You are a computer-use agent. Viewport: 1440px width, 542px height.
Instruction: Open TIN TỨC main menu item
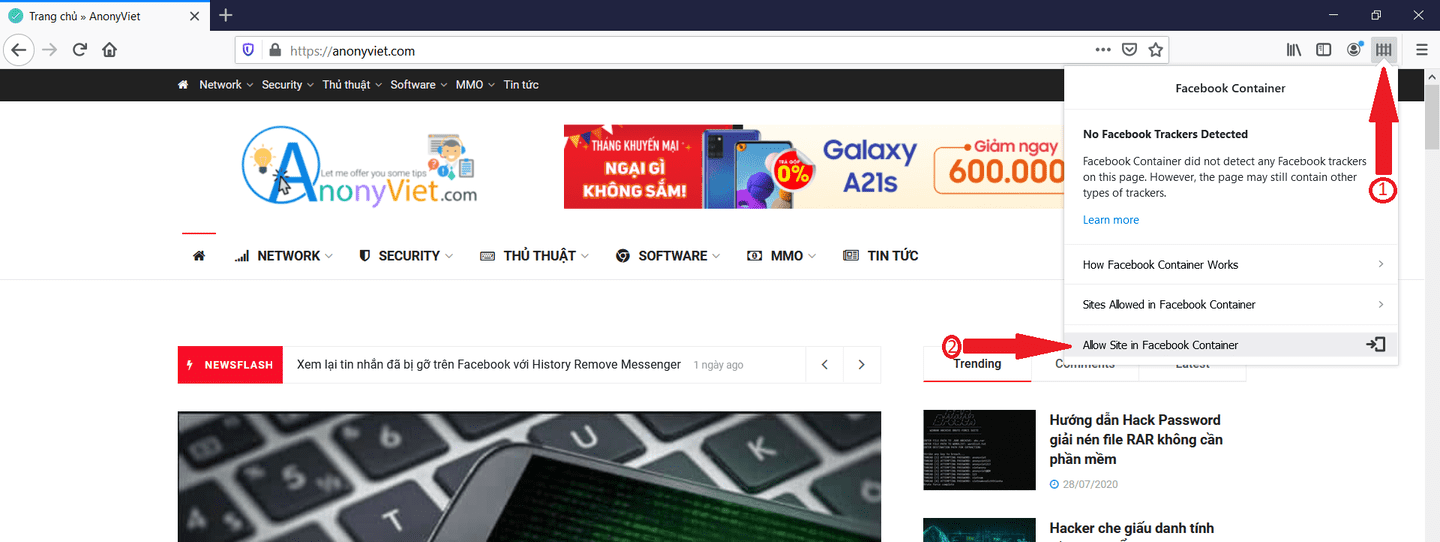pyautogui.click(x=881, y=256)
